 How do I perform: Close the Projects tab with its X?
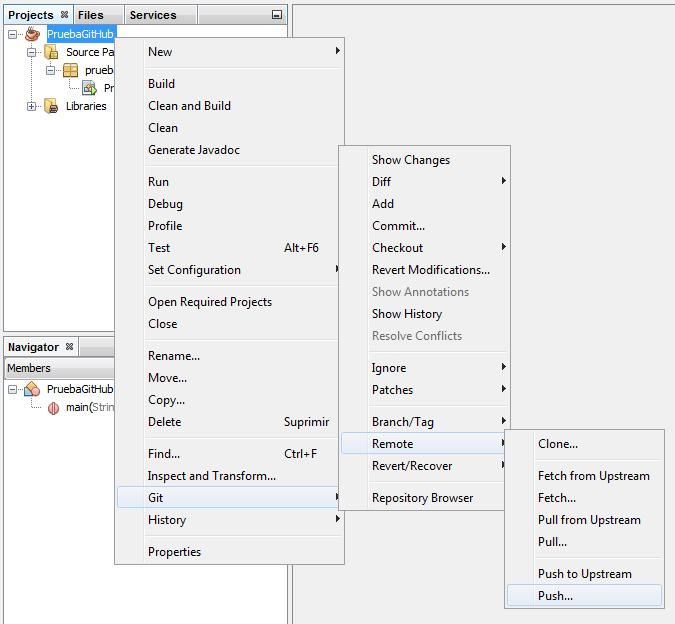pyautogui.click(x=64, y=15)
